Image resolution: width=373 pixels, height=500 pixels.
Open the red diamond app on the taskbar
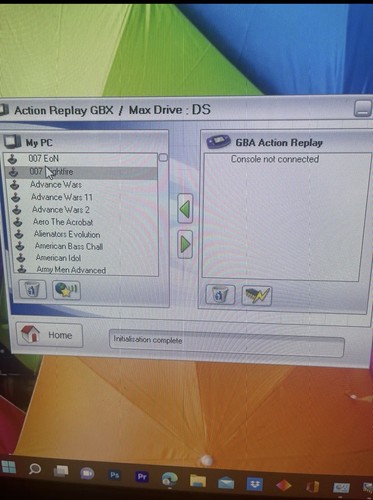click(284, 486)
